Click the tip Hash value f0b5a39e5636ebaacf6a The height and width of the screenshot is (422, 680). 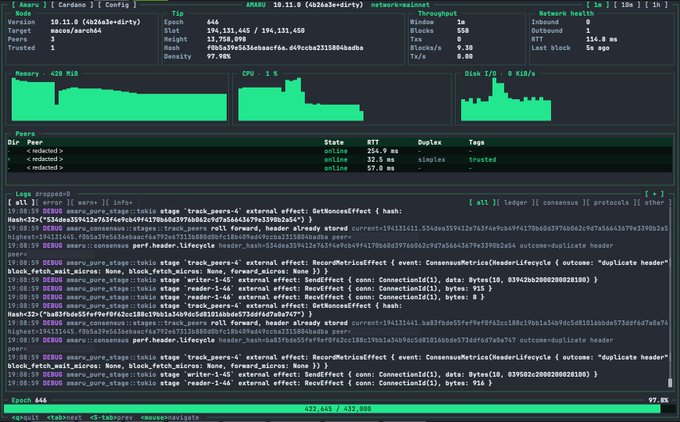pyautogui.click(x=285, y=48)
